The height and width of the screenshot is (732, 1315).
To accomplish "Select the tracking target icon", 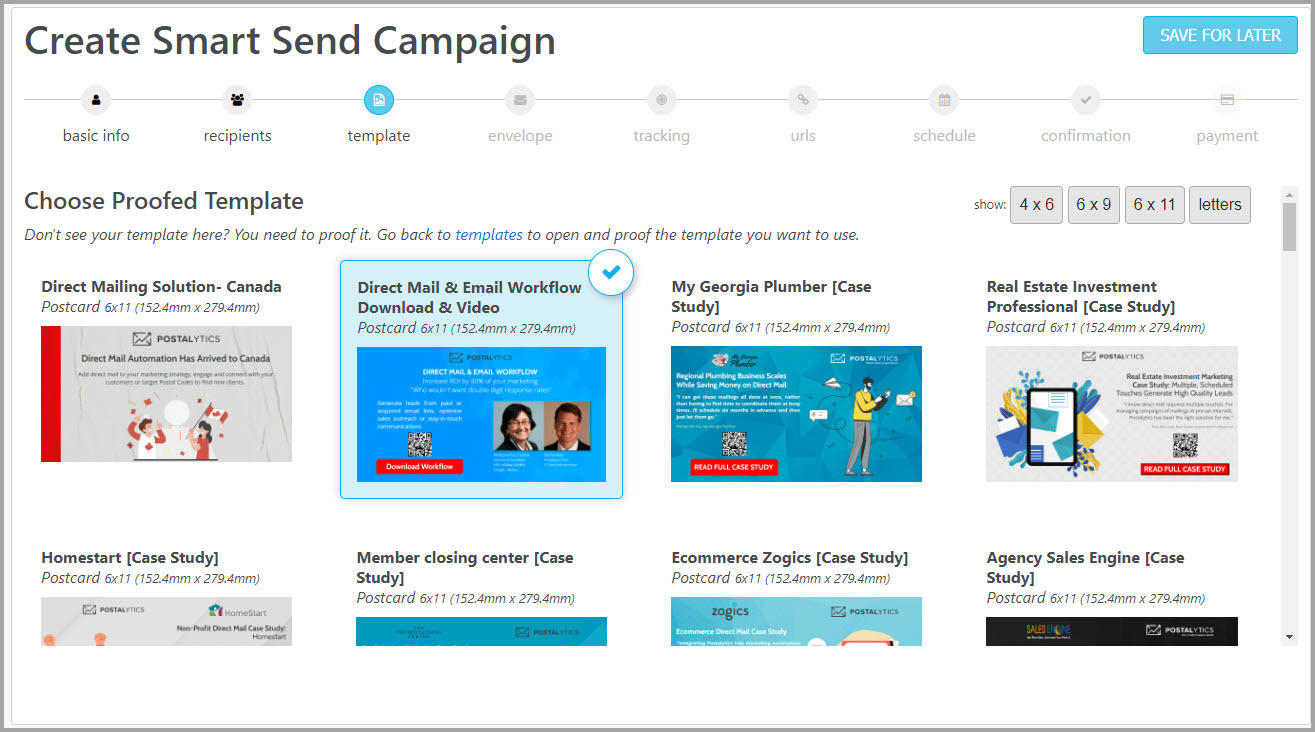I will pyautogui.click(x=661, y=100).
